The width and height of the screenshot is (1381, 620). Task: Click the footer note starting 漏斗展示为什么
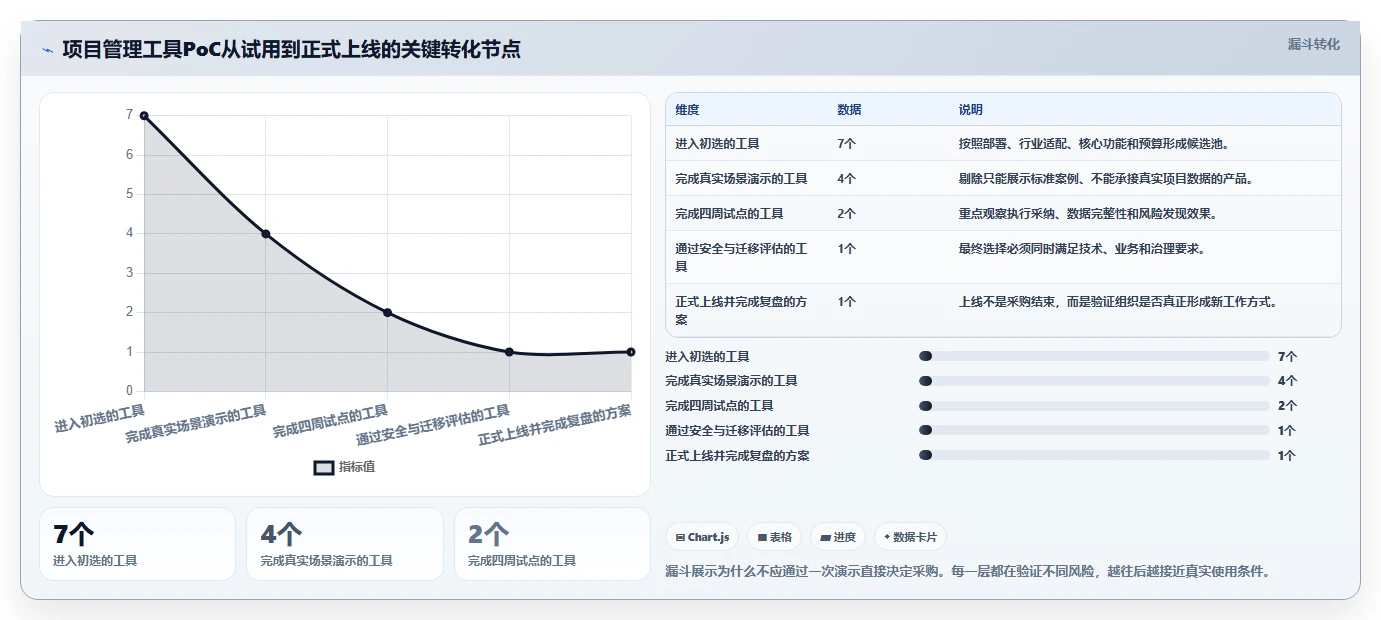968,572
